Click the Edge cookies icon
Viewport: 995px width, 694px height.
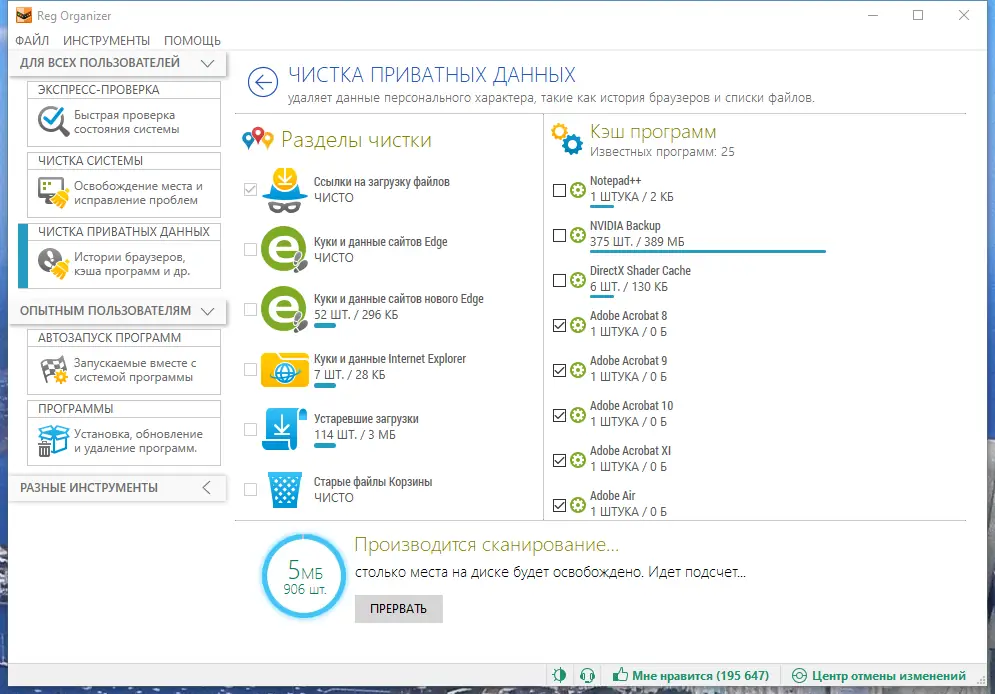coord(284,249)
